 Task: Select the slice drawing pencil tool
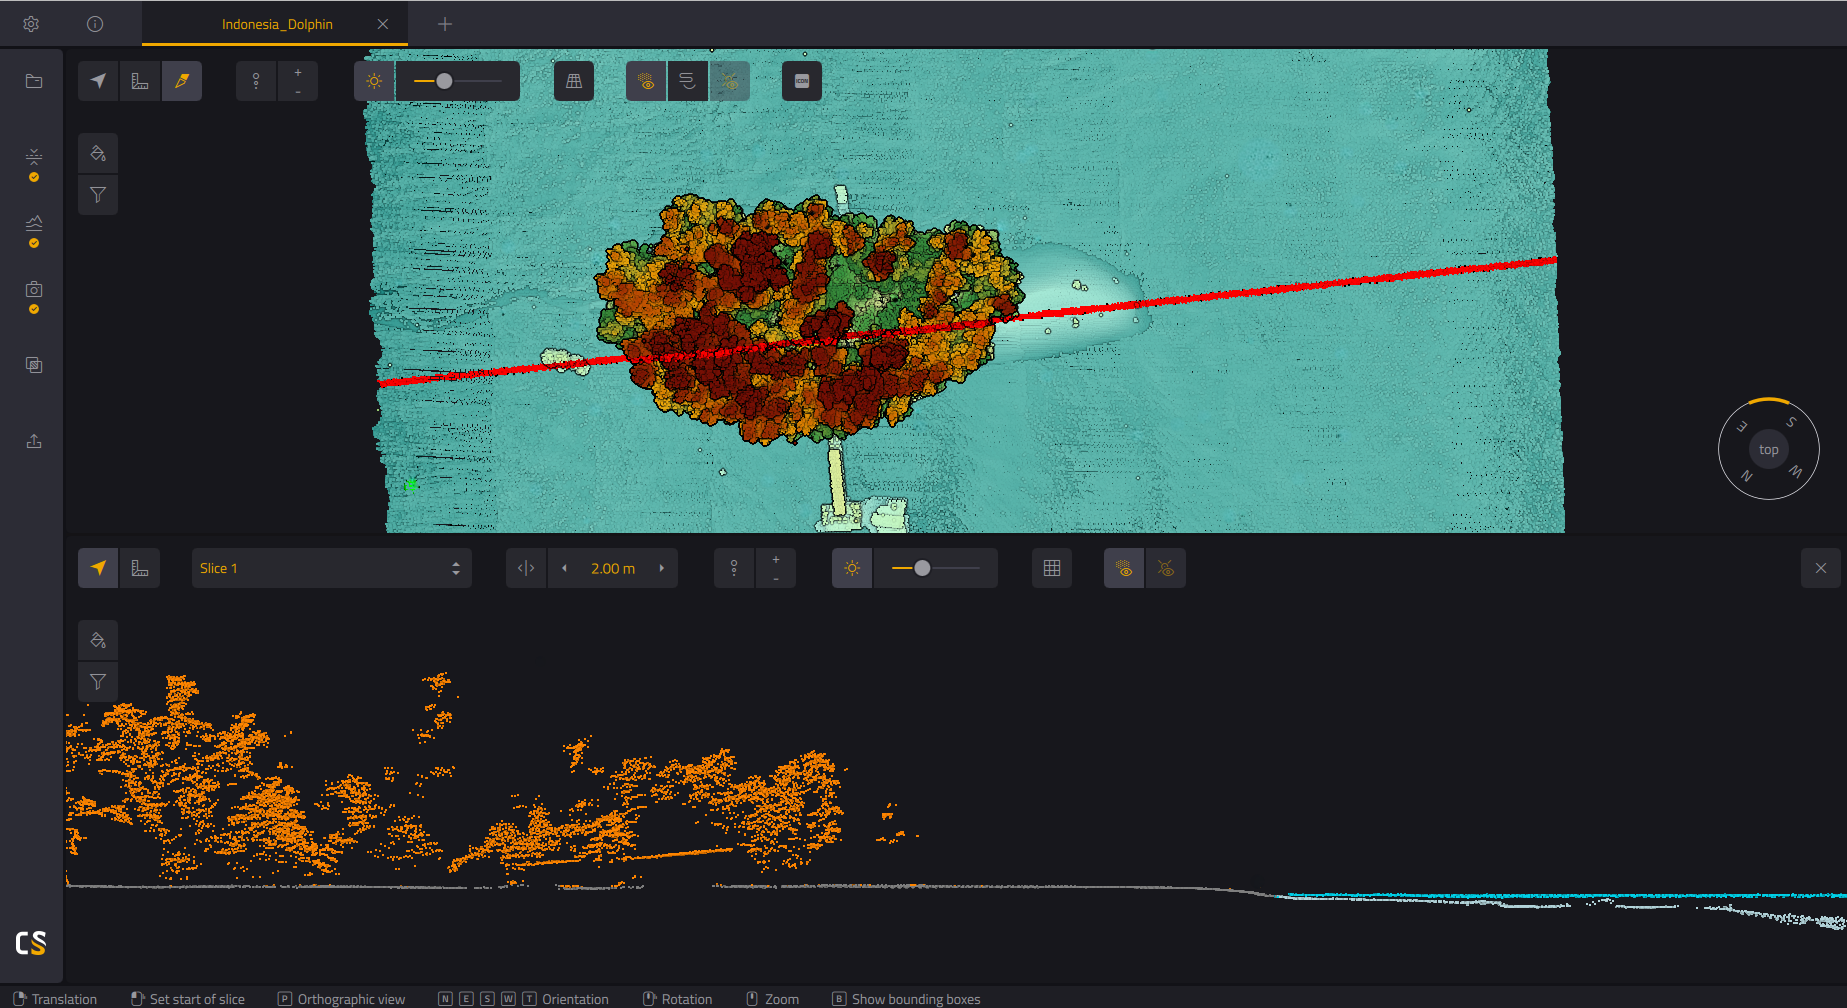click(182, 81)
